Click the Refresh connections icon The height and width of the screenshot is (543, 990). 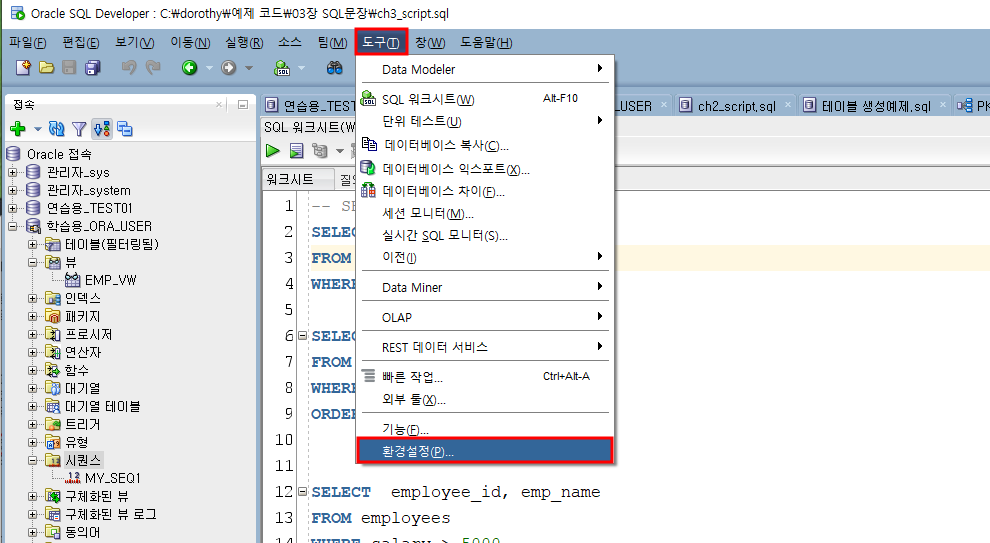tap(57, 129)
